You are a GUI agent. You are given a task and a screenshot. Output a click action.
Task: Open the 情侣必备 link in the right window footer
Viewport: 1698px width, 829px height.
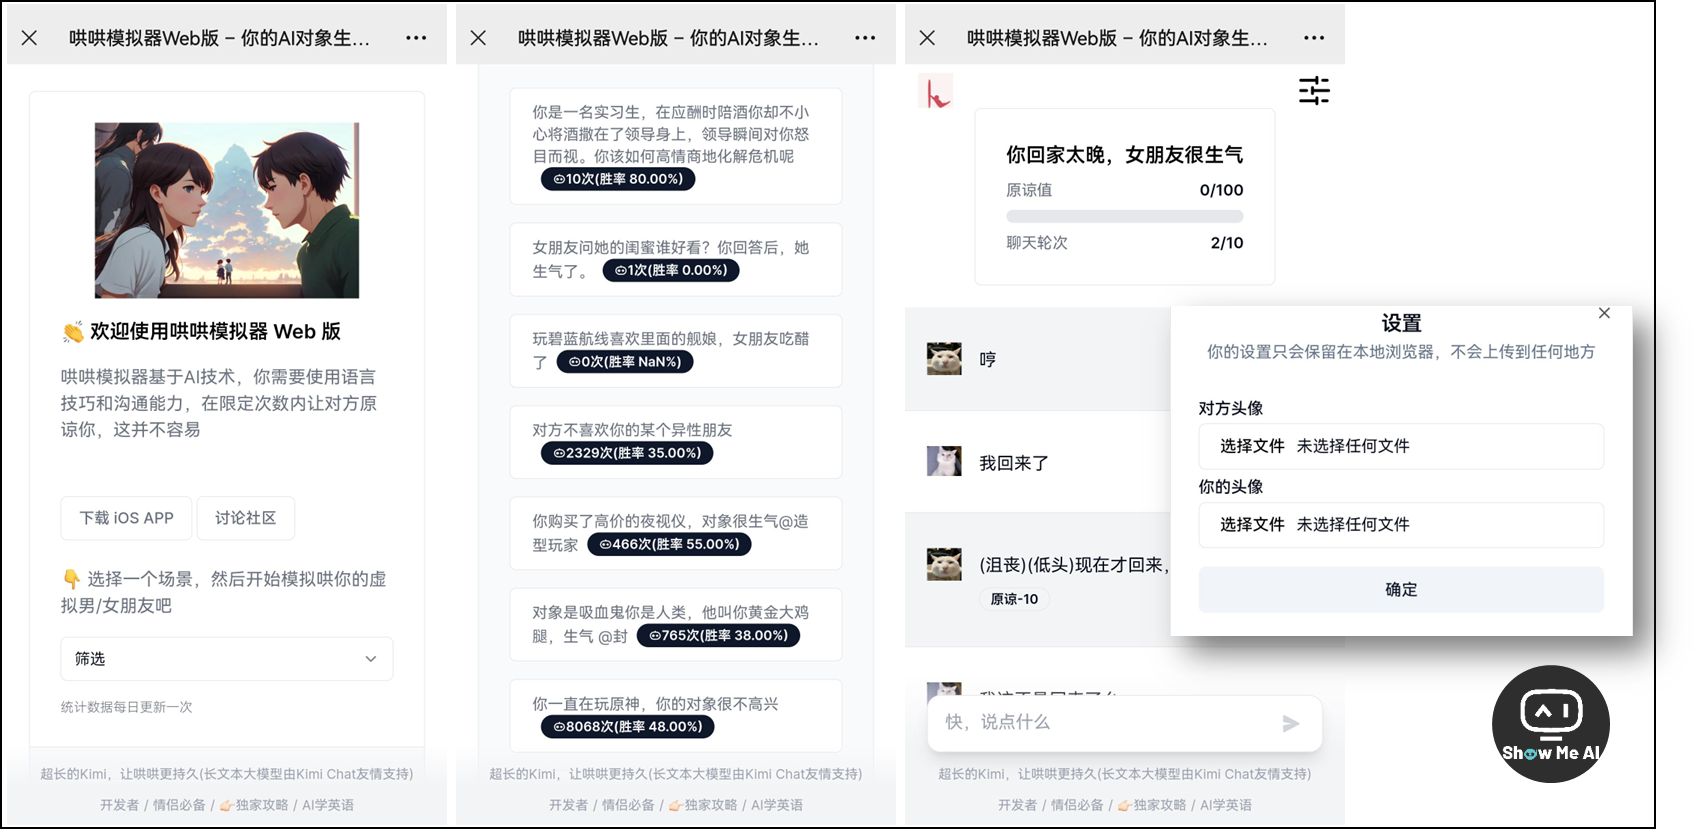click(x=1077, y=805)
